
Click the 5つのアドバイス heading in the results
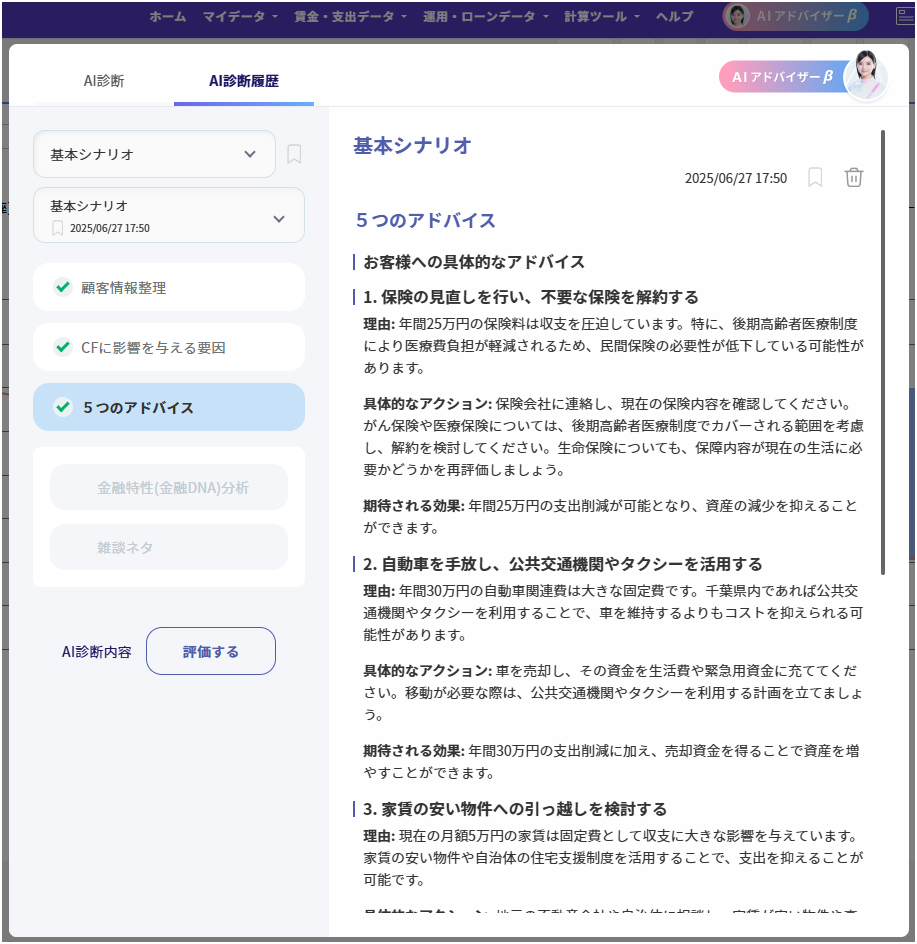click(426, 220)
